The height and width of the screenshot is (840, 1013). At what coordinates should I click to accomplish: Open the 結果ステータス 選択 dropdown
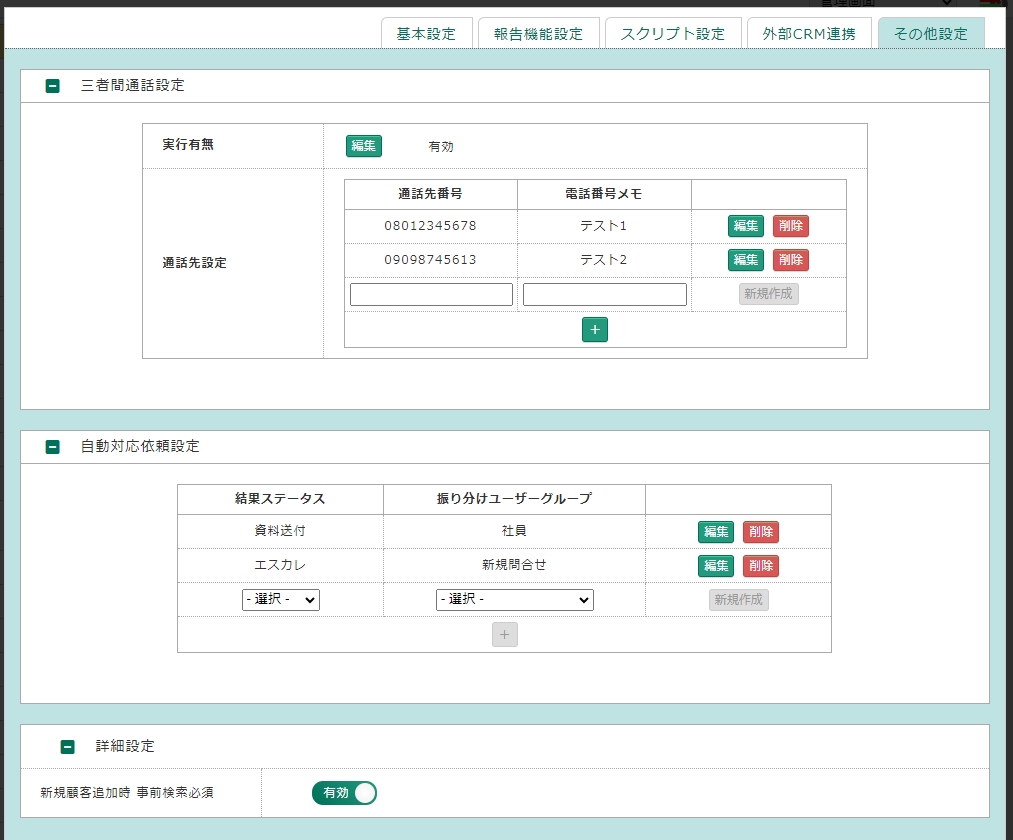(x=281, y=600)
